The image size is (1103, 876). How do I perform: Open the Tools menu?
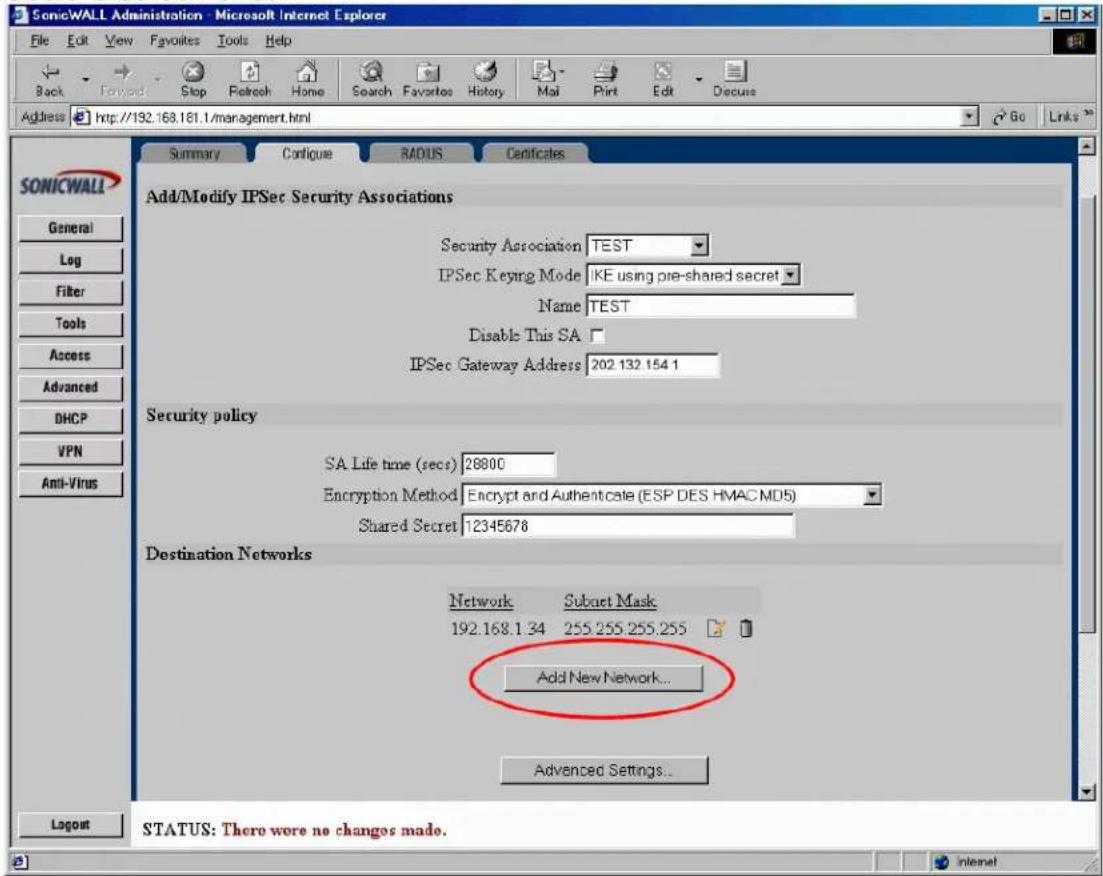click(x=232, y=41)
